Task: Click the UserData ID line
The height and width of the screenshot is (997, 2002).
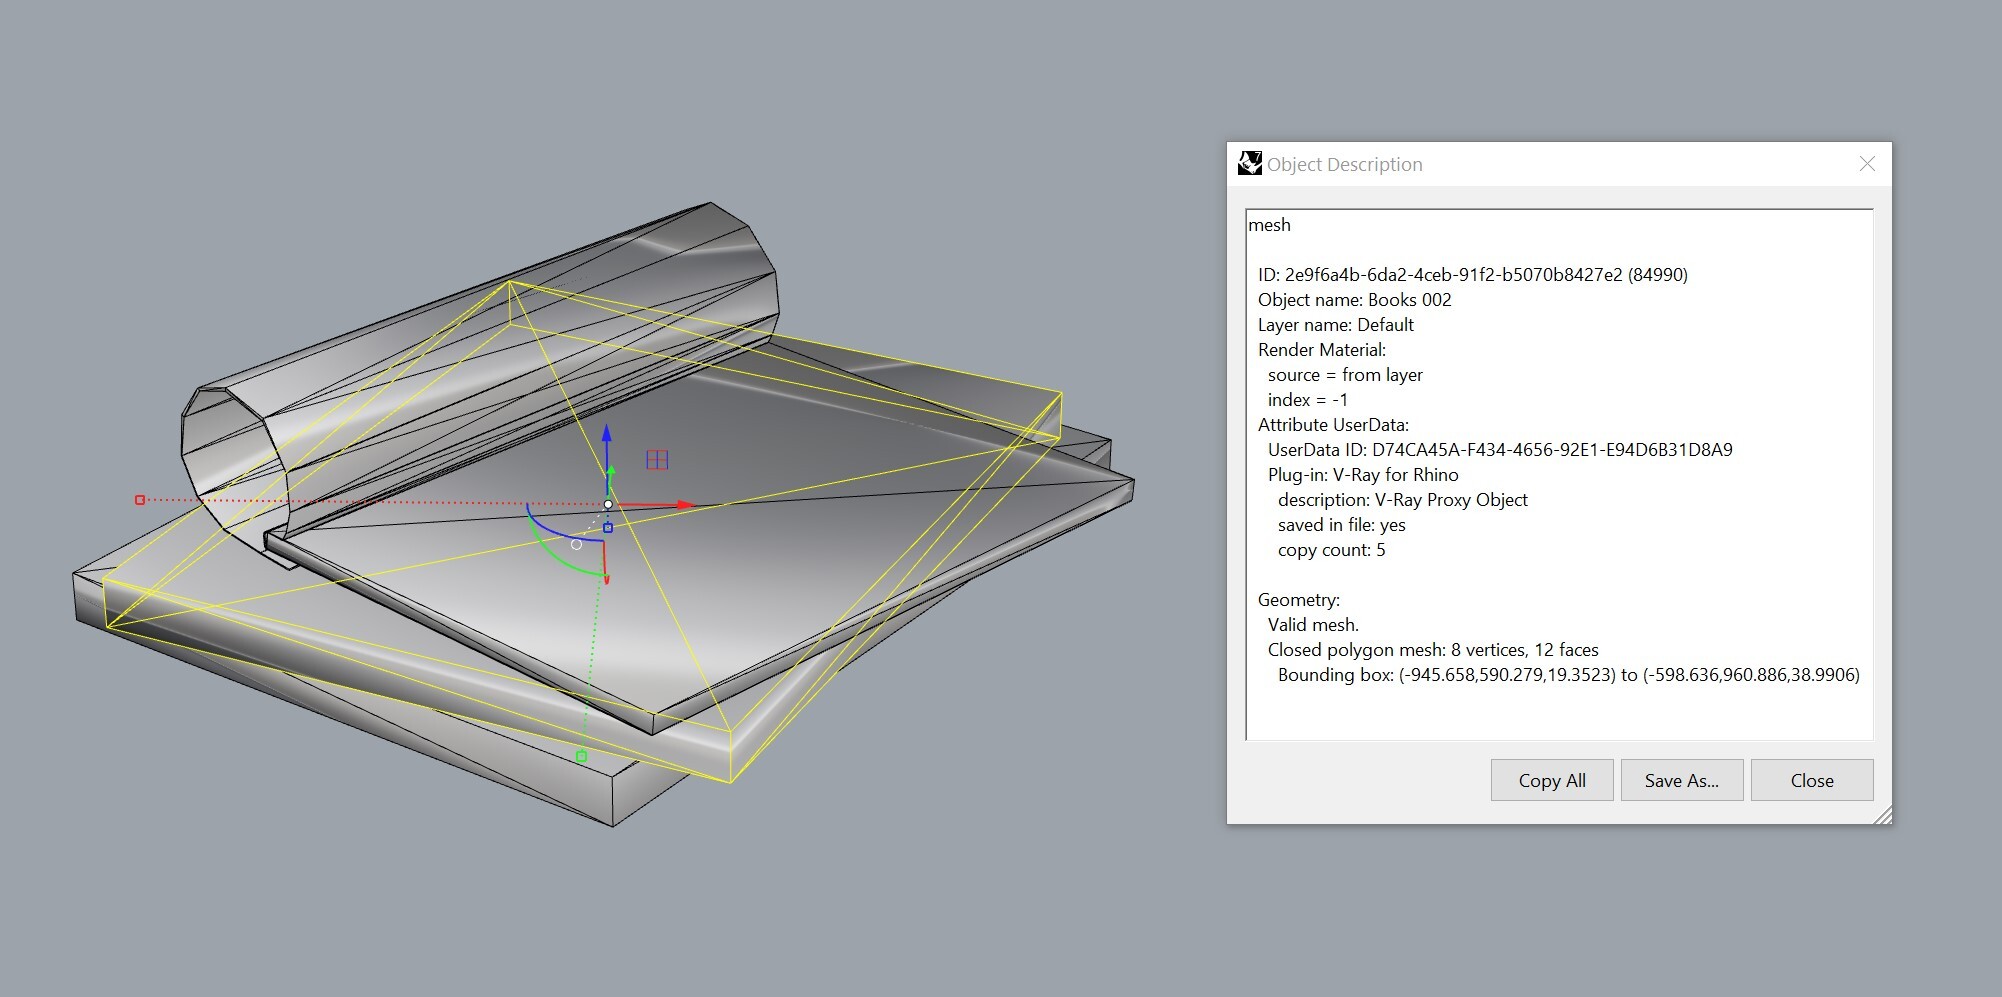Action: click(1500, 450)
